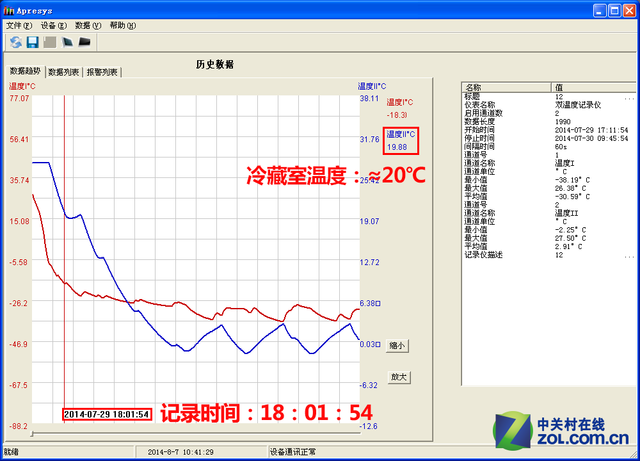Click the left axis label 15.08
The width and height of the screenshot is (640, 461).
coord(19,221)
